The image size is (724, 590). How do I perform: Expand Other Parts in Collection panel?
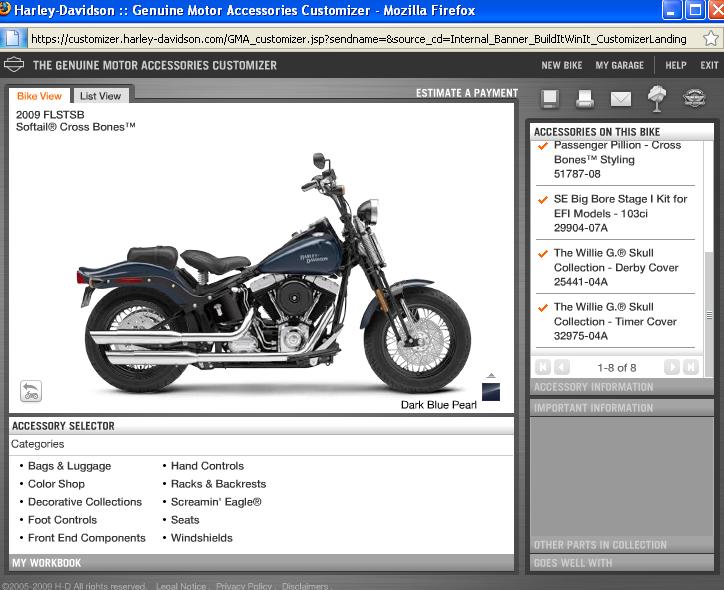[x=621, y=545]
